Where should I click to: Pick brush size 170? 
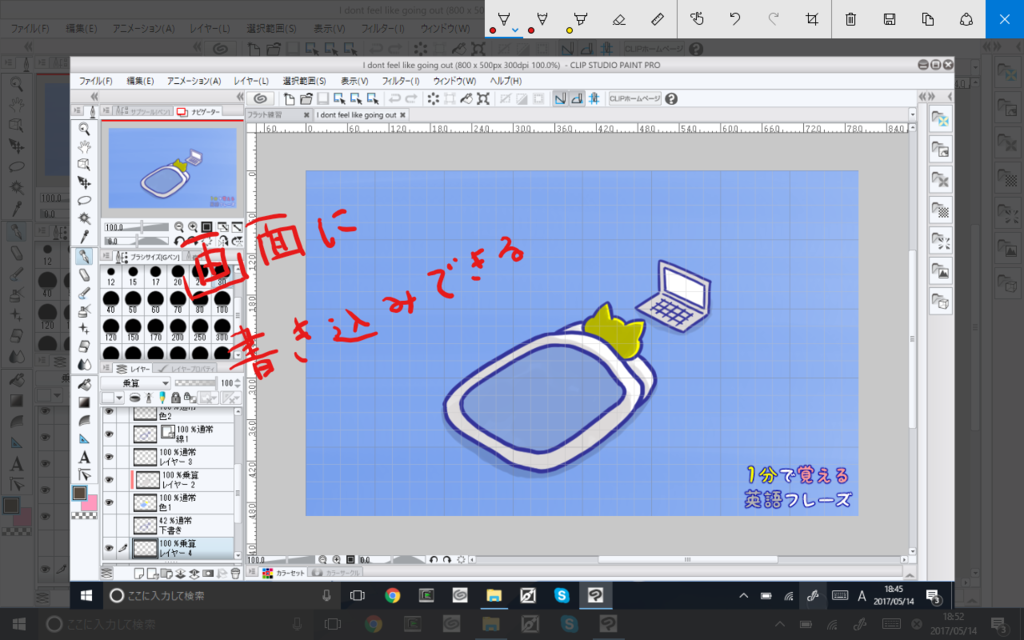point(155,330)
